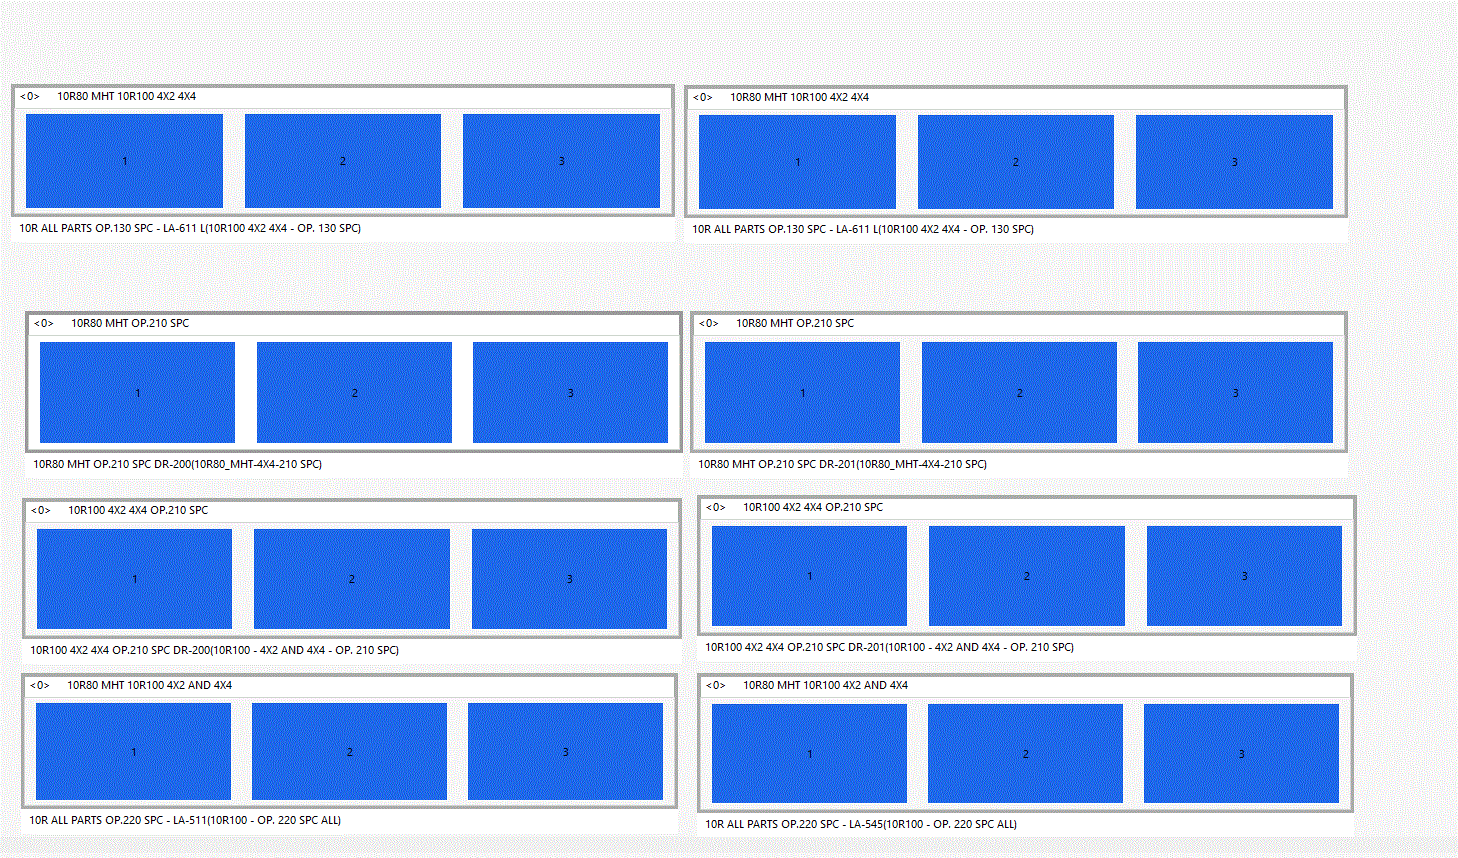This screenshot has height=858, width=1458.
Task: Click header '10R80 MHT OP.210 SPC' above DR-201 caption
Action: click(x=795, y=323)
